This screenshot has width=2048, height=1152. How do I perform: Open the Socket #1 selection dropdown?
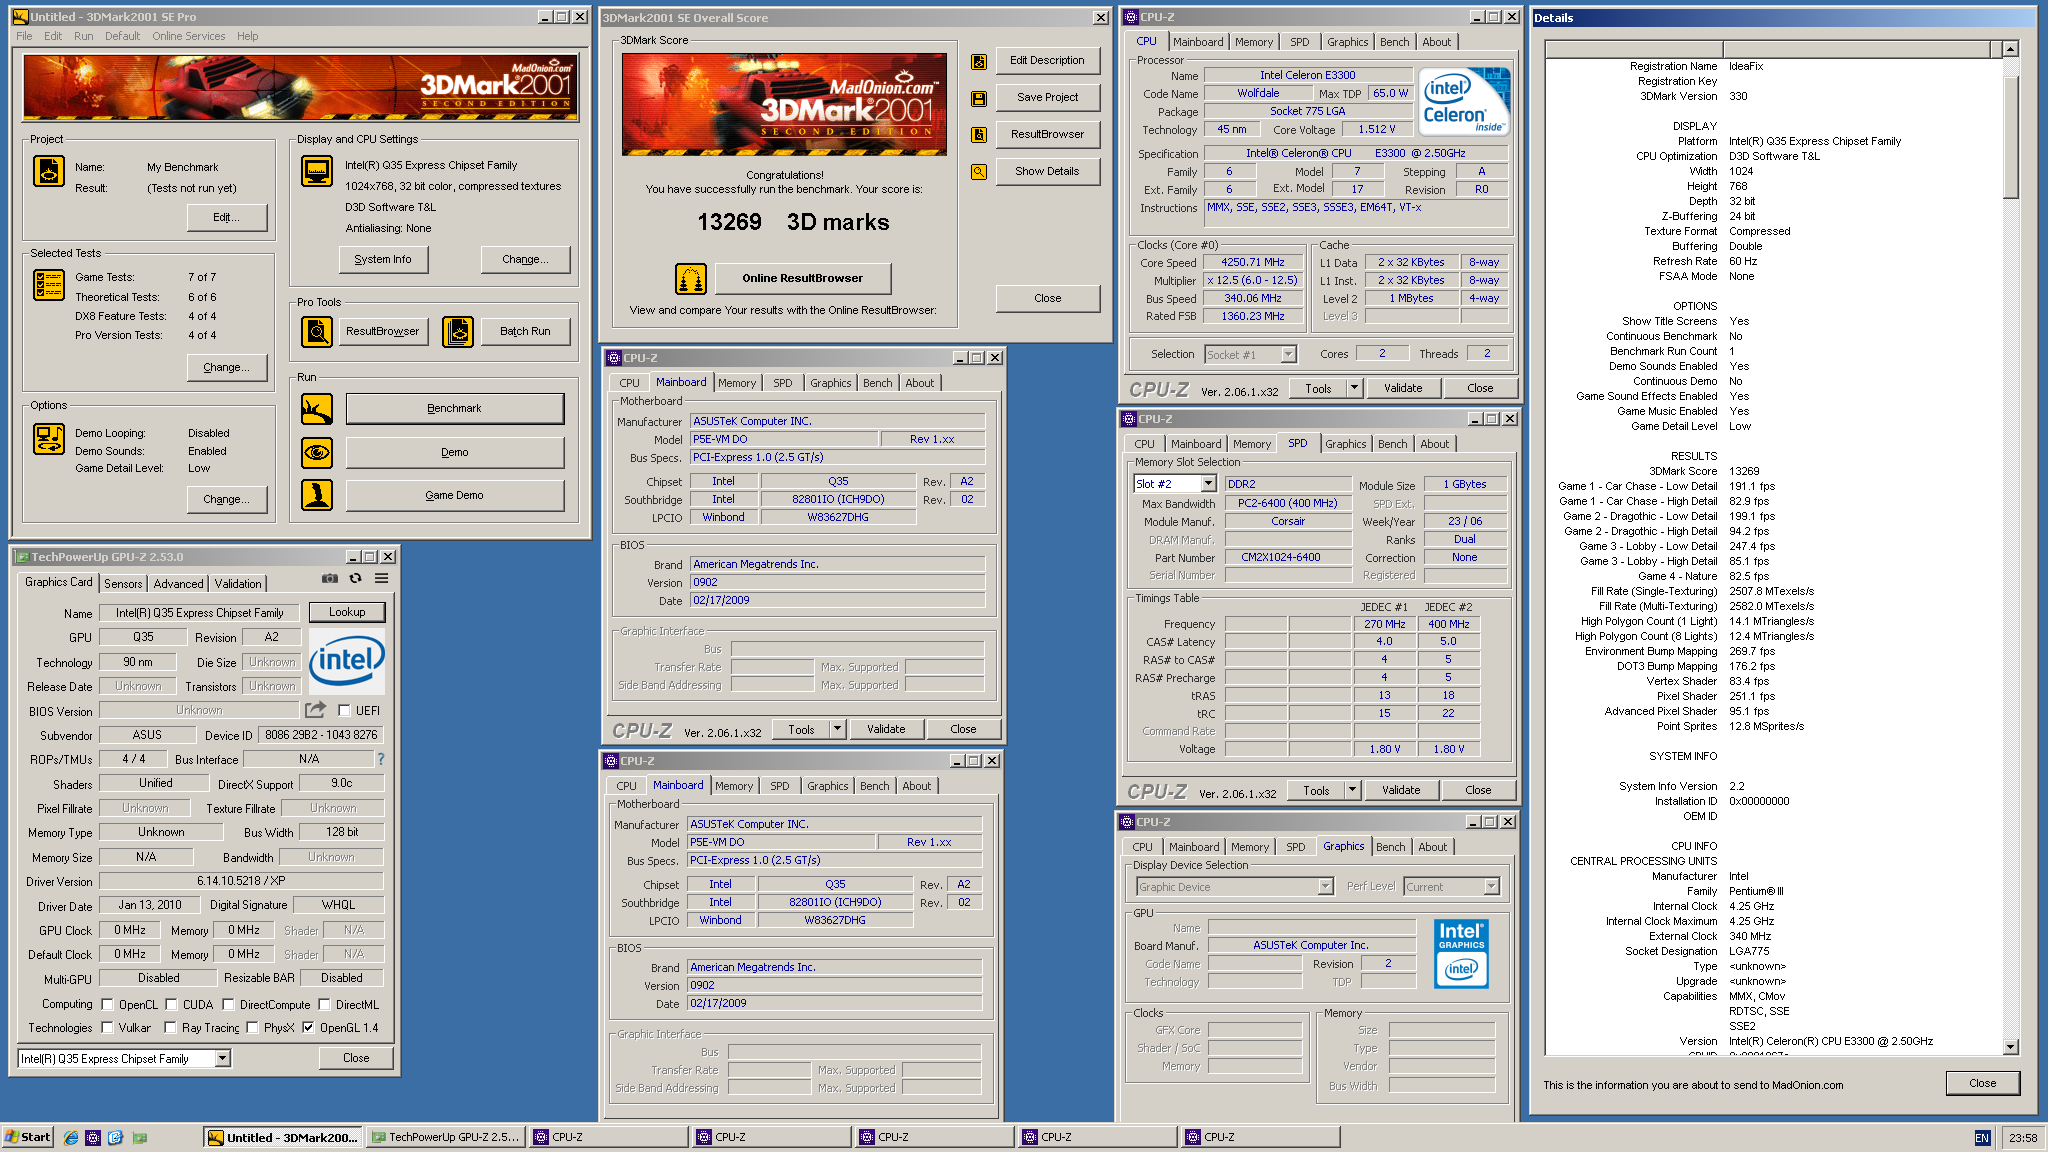1288,354
